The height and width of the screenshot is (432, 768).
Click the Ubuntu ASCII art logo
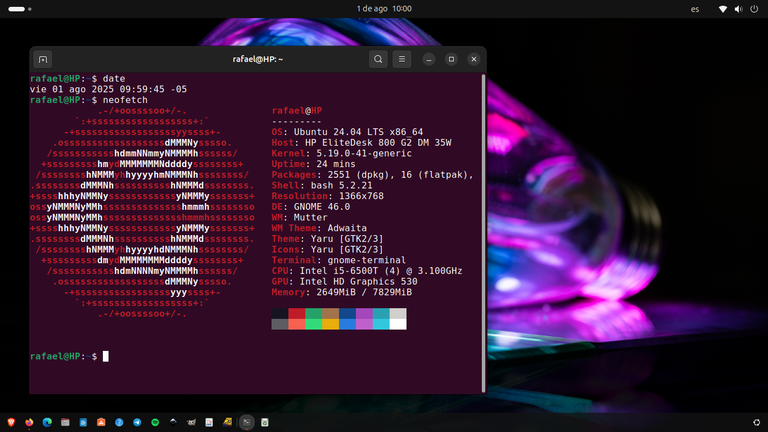143,212
